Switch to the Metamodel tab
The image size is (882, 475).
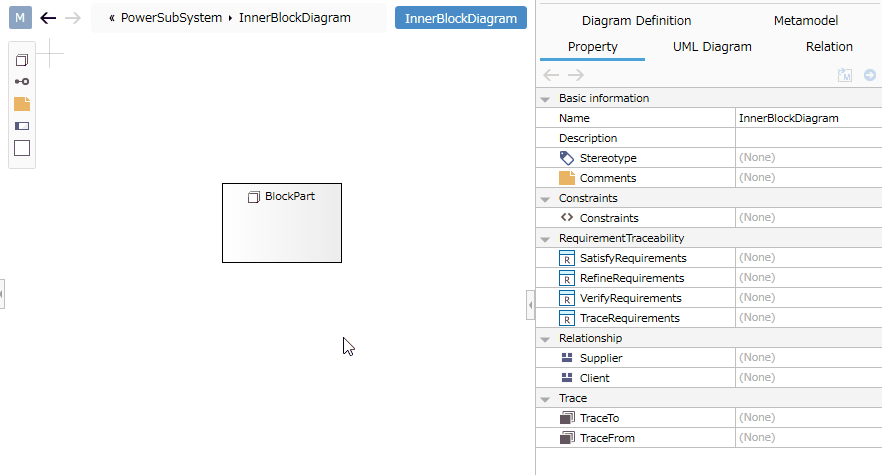[x=806, y=21]
